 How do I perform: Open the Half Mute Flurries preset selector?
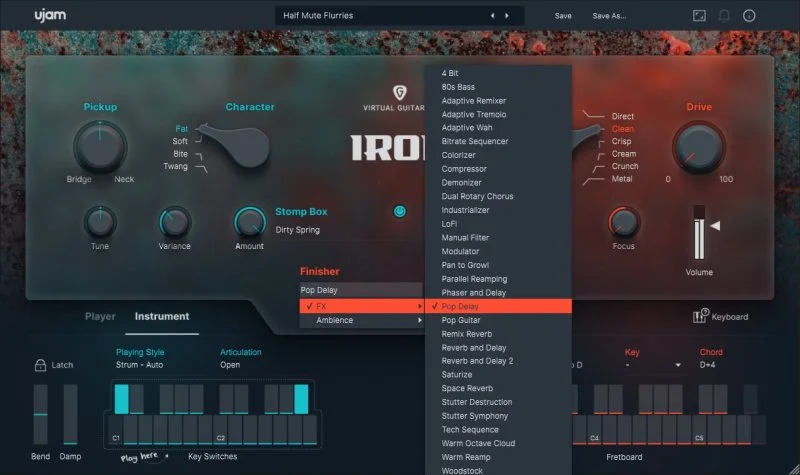pos(399,16)
